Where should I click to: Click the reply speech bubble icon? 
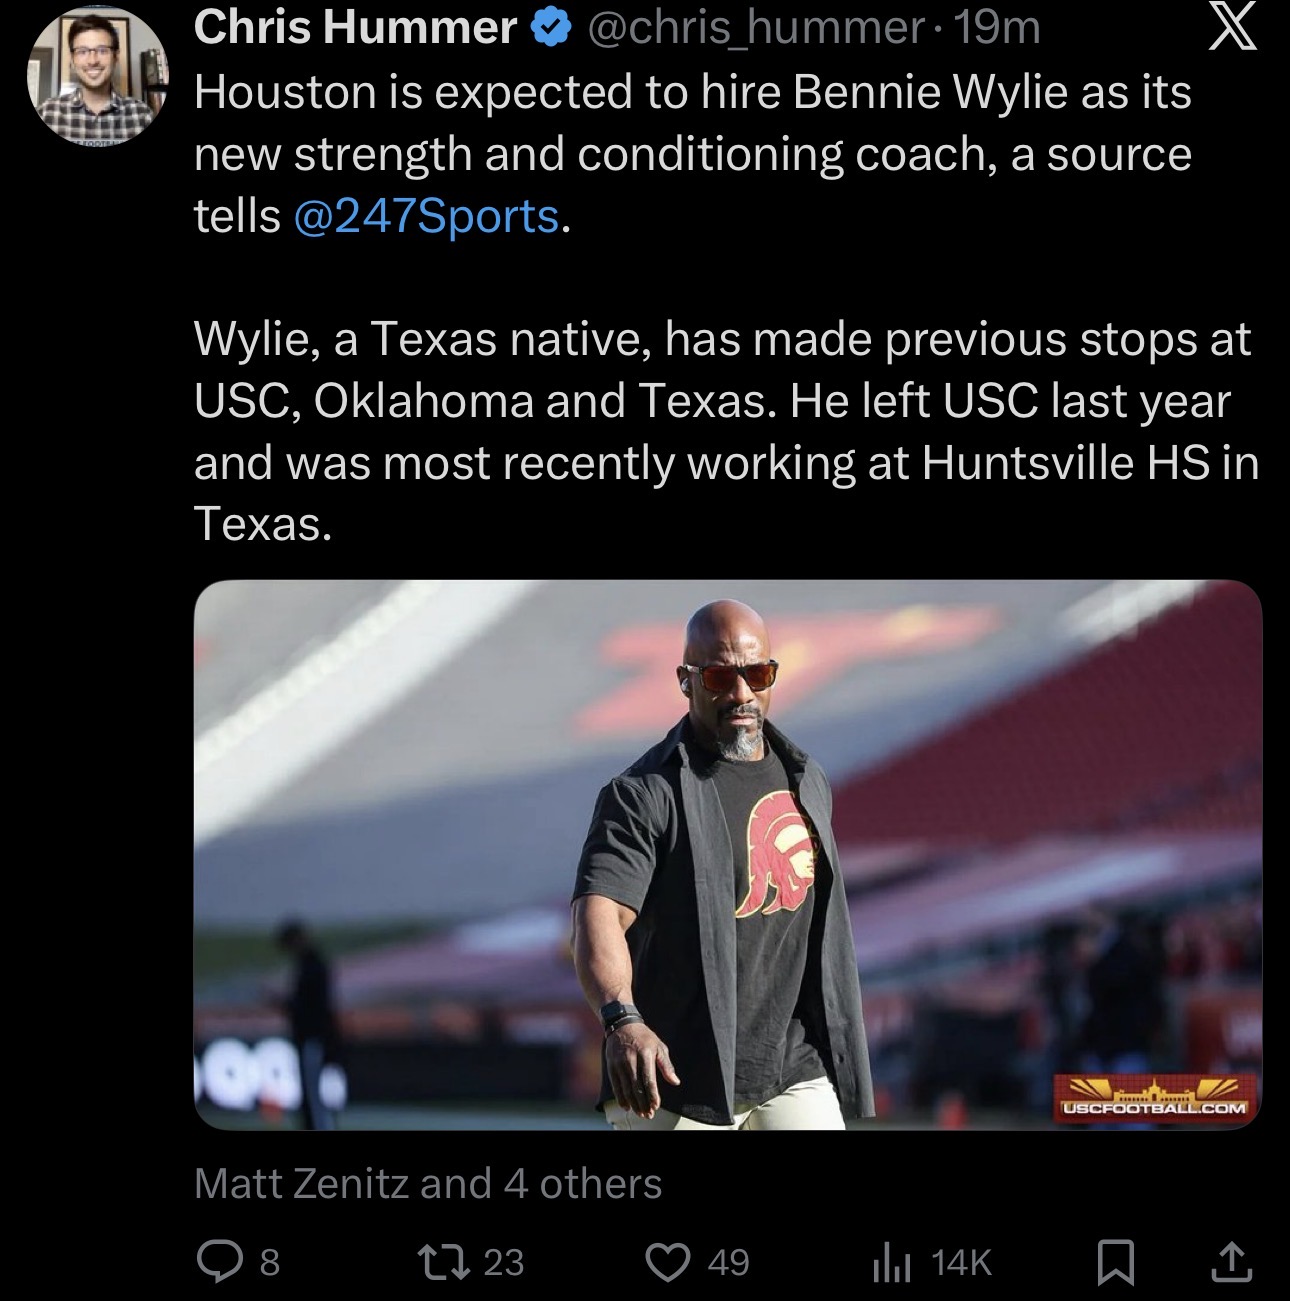click(x=216, y=1262)
